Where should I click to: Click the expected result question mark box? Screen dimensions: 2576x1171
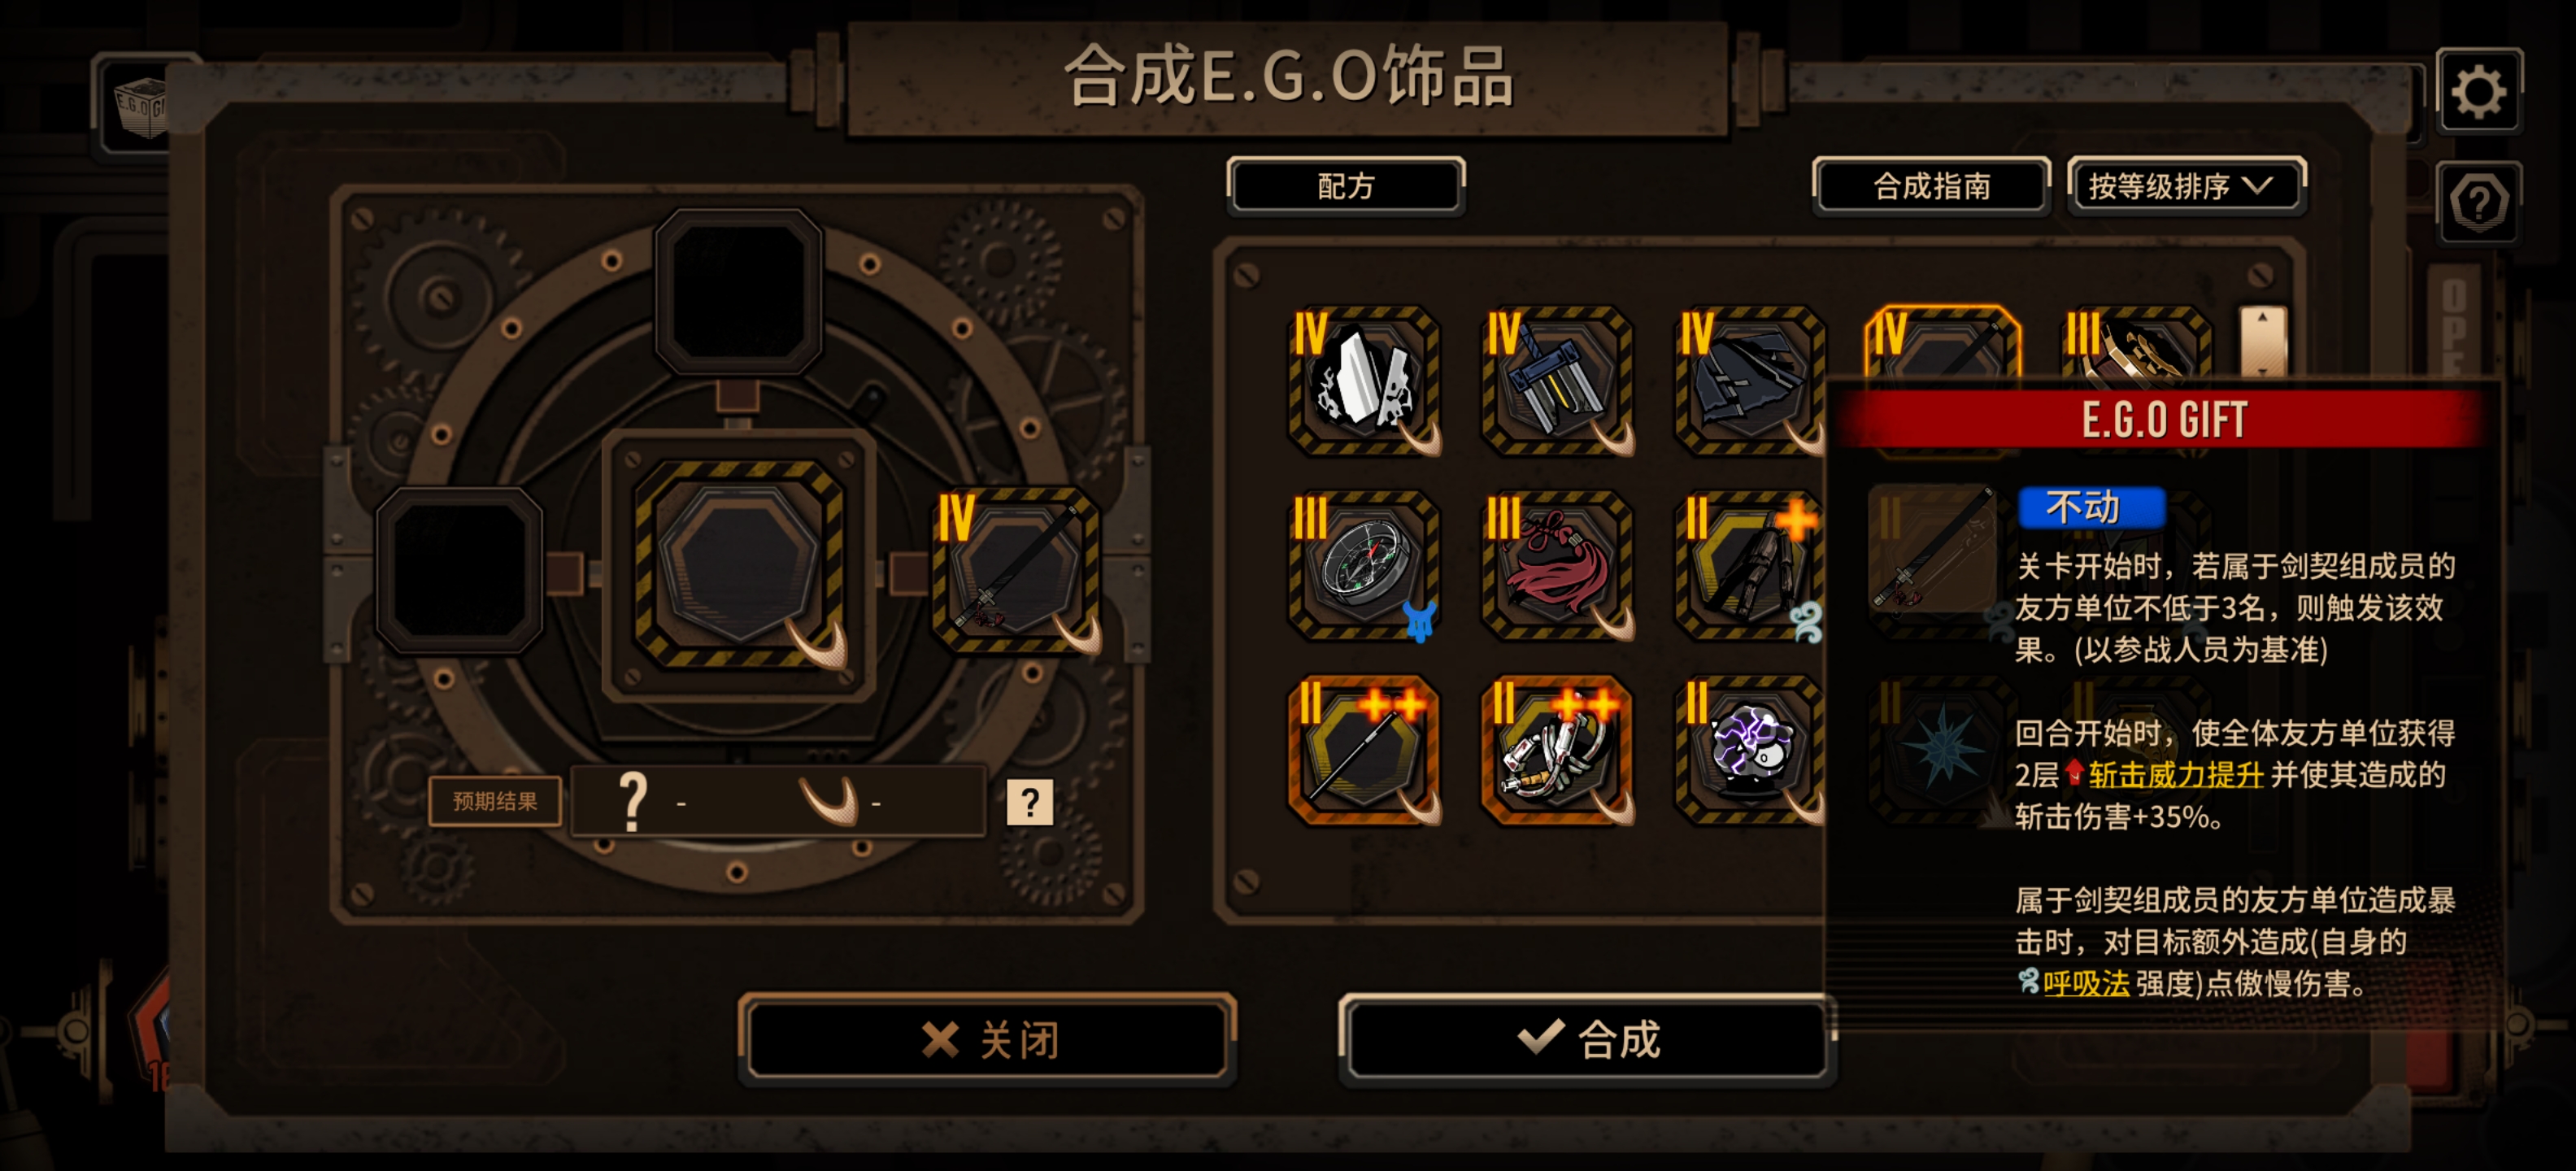[x=1029, y=802]
